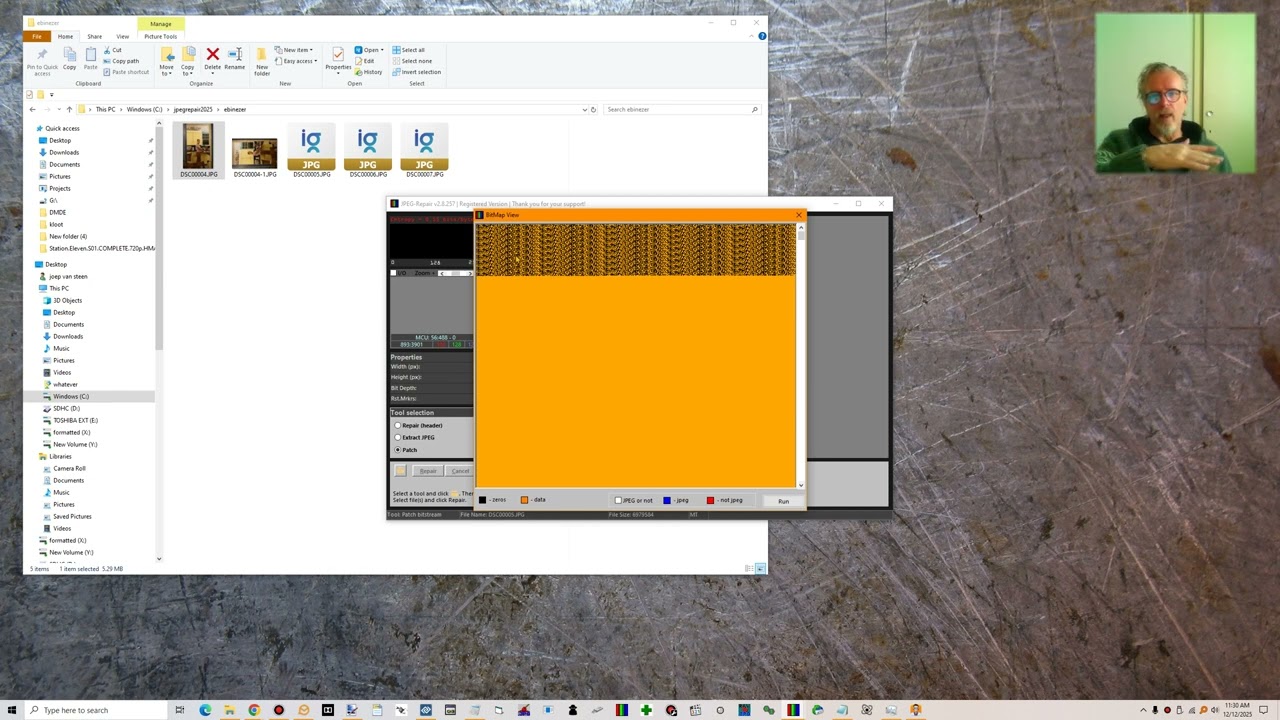Open the Open button dropdown in ribbon

pyautogui.click(x=382, y=50)
